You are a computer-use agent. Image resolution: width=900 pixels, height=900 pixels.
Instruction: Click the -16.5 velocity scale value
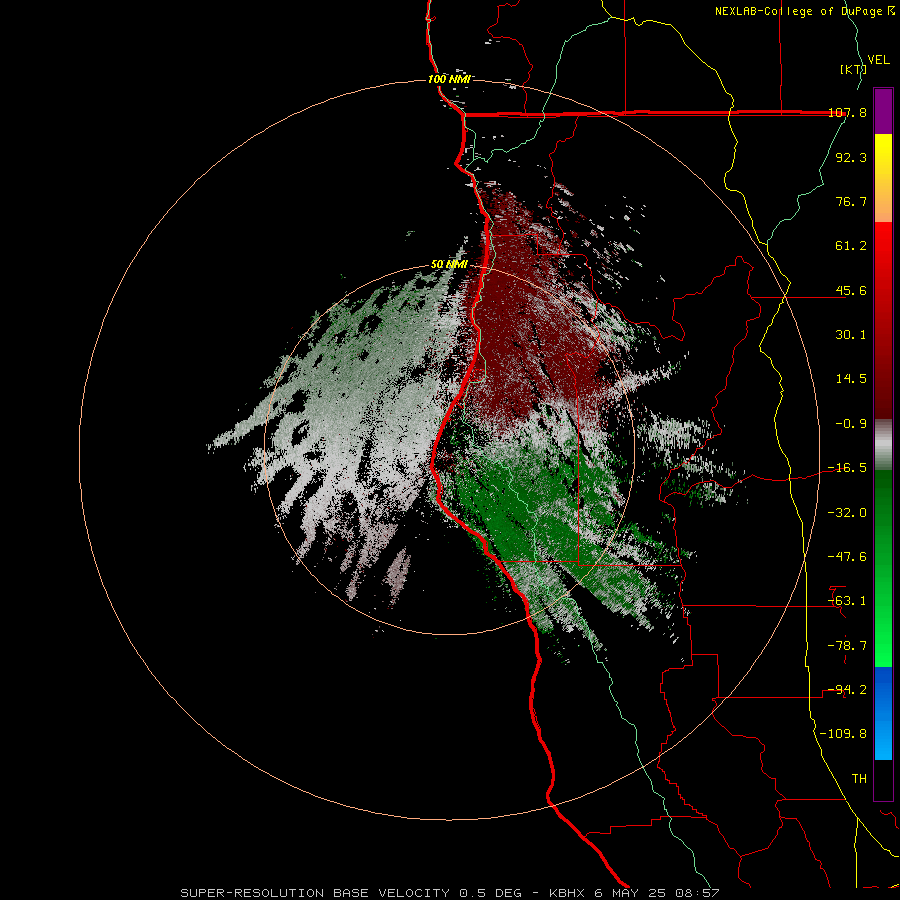(847, 468)
